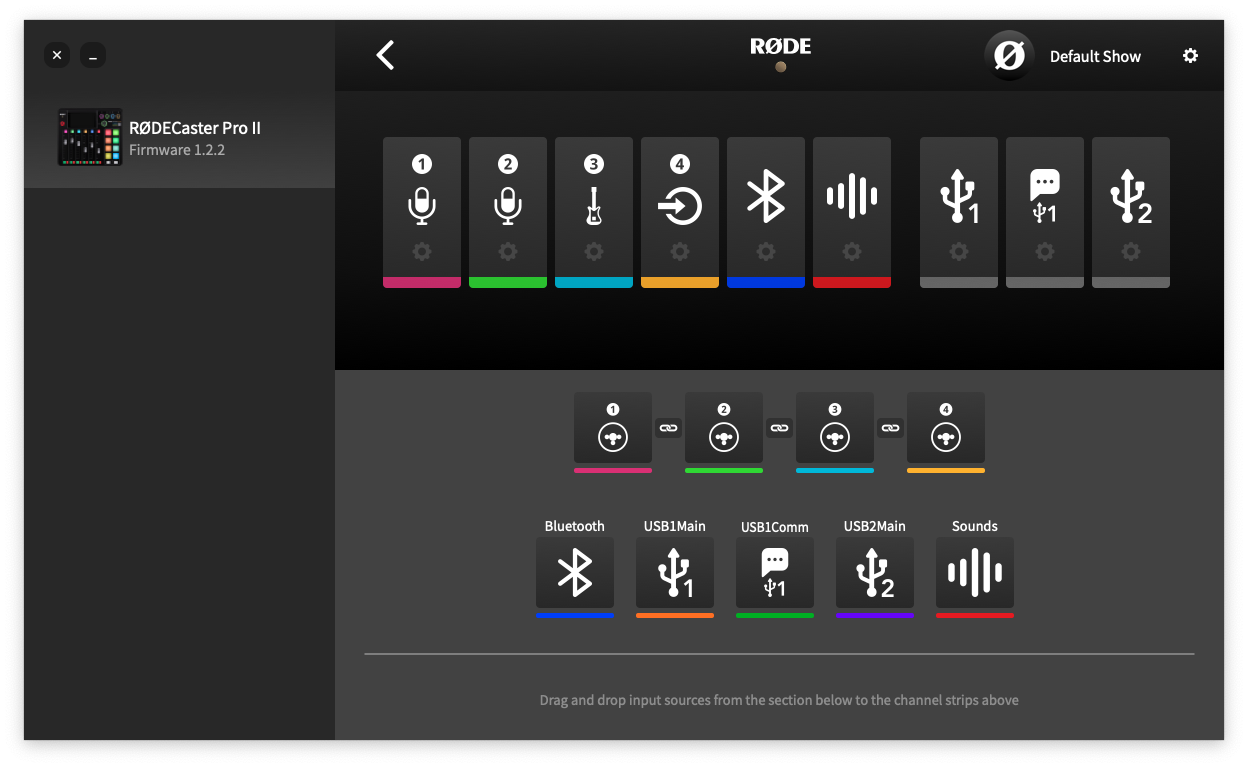Click Firmware 1.2.2 text
1248x768 pixels.
pos(177,150)
